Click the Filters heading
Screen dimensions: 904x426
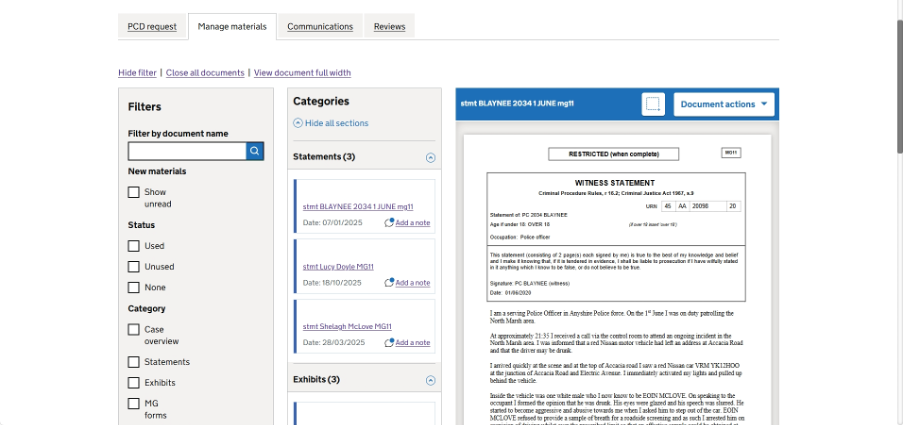click(x=145, y=107)
